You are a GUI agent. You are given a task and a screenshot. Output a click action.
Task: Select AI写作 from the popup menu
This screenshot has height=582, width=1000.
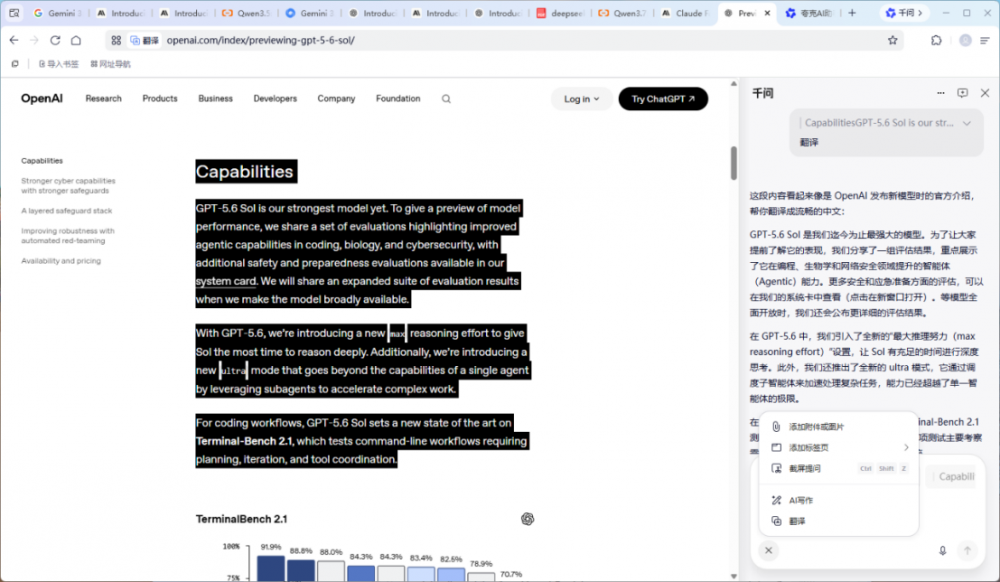pos(839,500)
